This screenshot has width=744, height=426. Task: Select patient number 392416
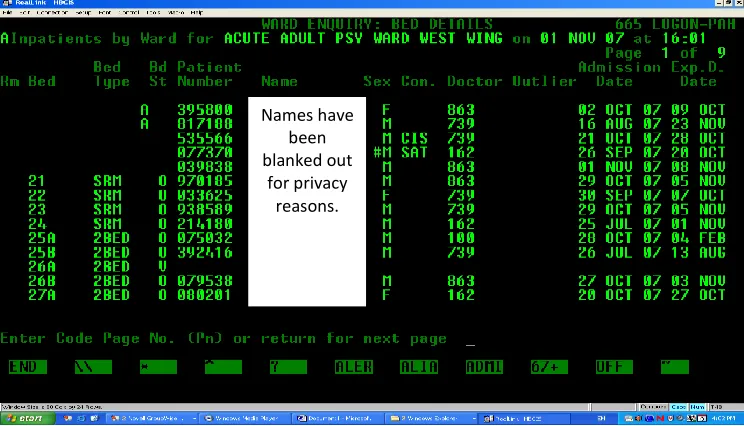pyautogui.click(x=205, y=252)
